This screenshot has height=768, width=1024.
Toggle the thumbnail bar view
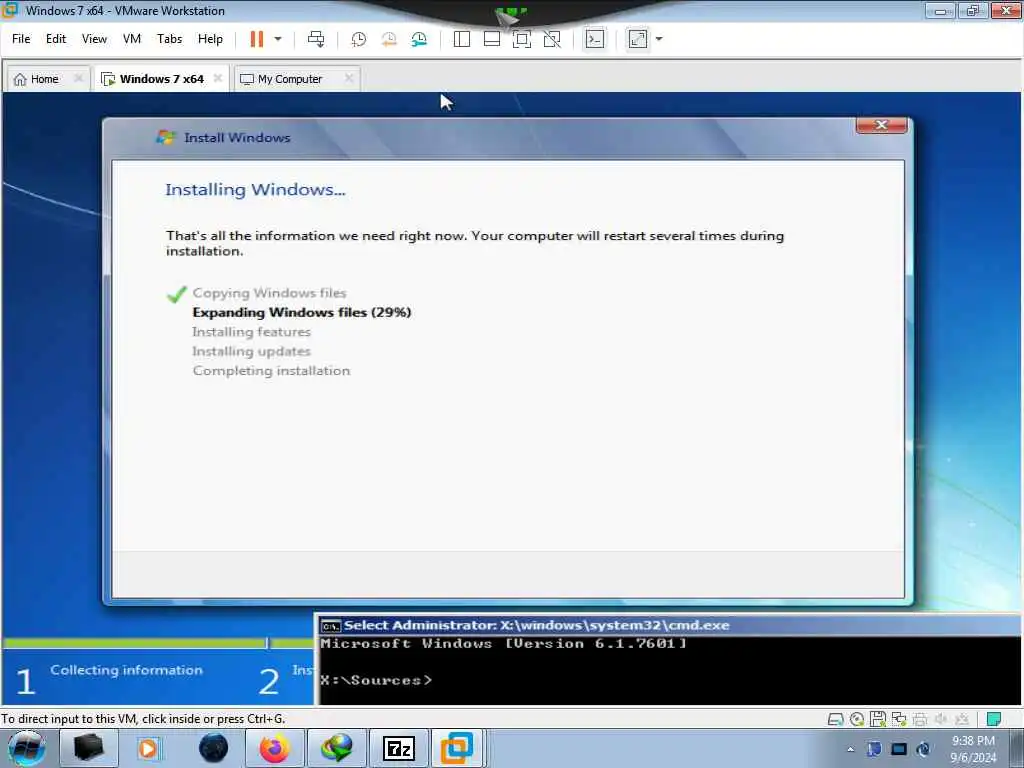492,39
